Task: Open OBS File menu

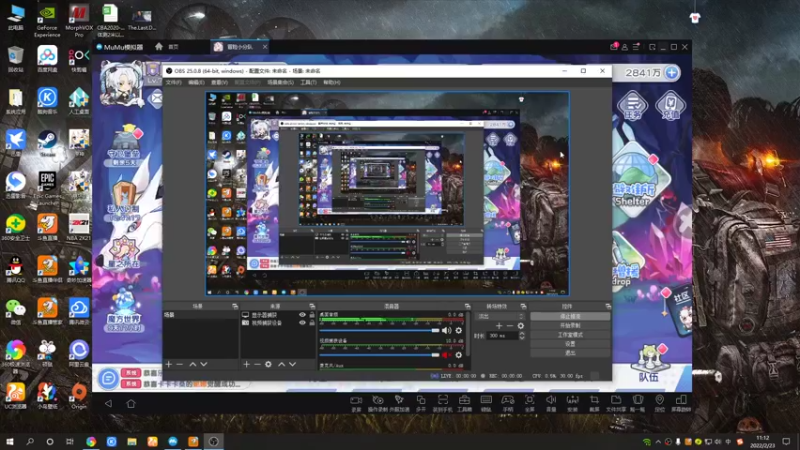Action: click(x=173, y=82)
